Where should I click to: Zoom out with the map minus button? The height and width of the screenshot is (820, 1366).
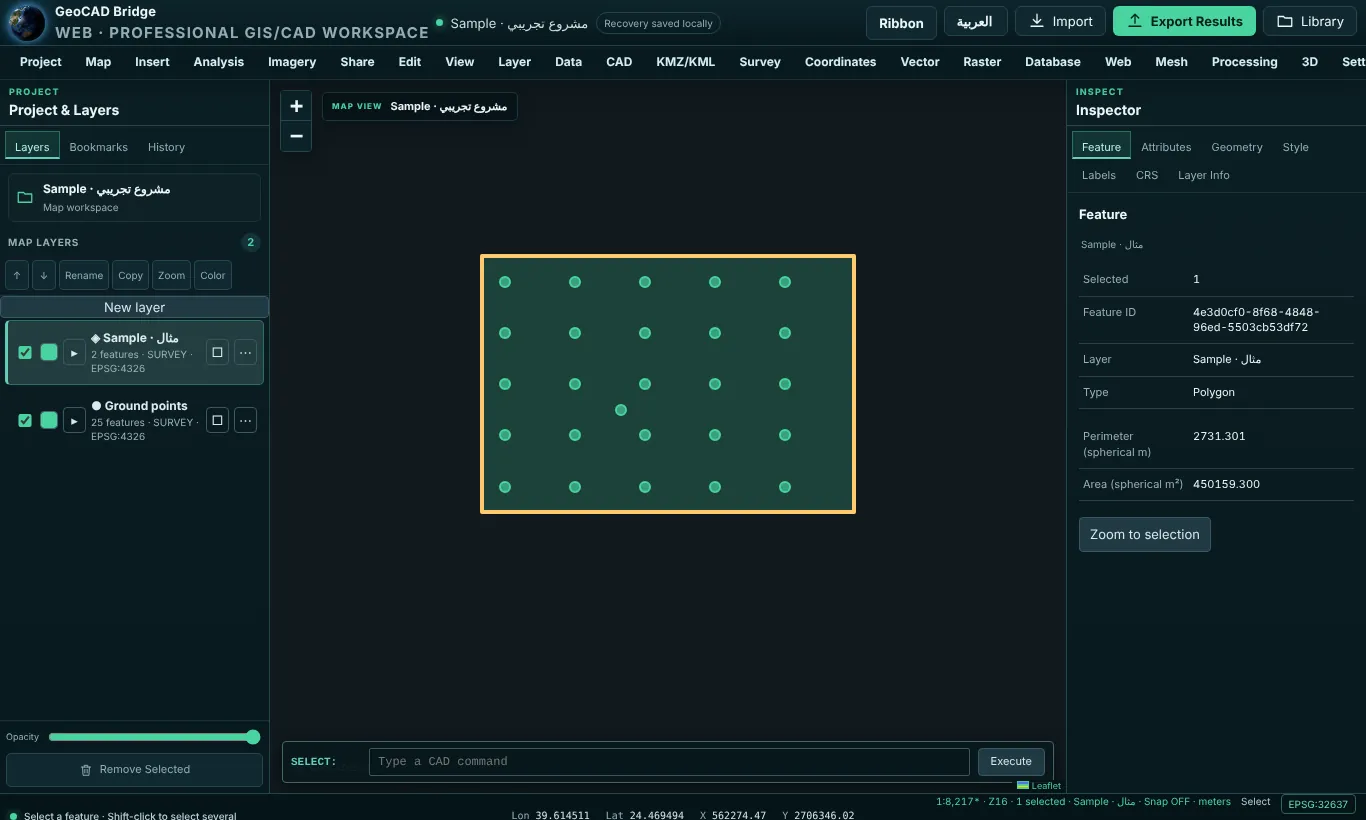tap(296, 136)
